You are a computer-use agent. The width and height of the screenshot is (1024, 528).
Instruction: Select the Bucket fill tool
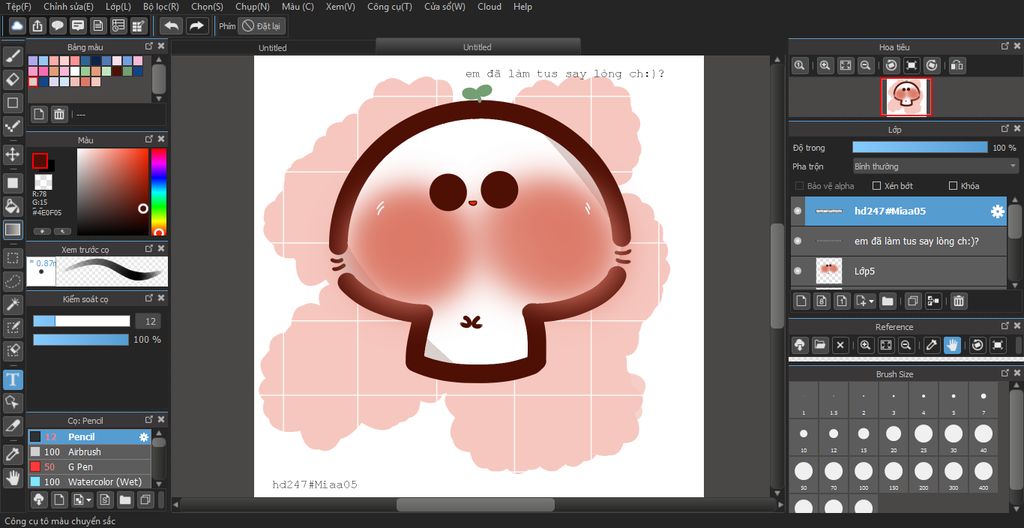pos(12,206)
